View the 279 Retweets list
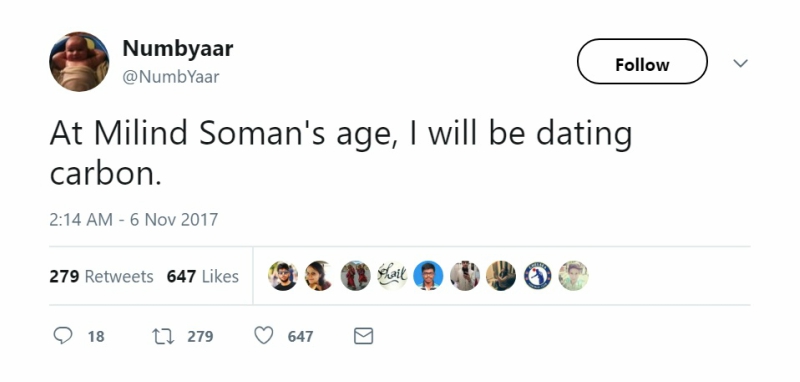The image size is (800, 382). (101, 276)
